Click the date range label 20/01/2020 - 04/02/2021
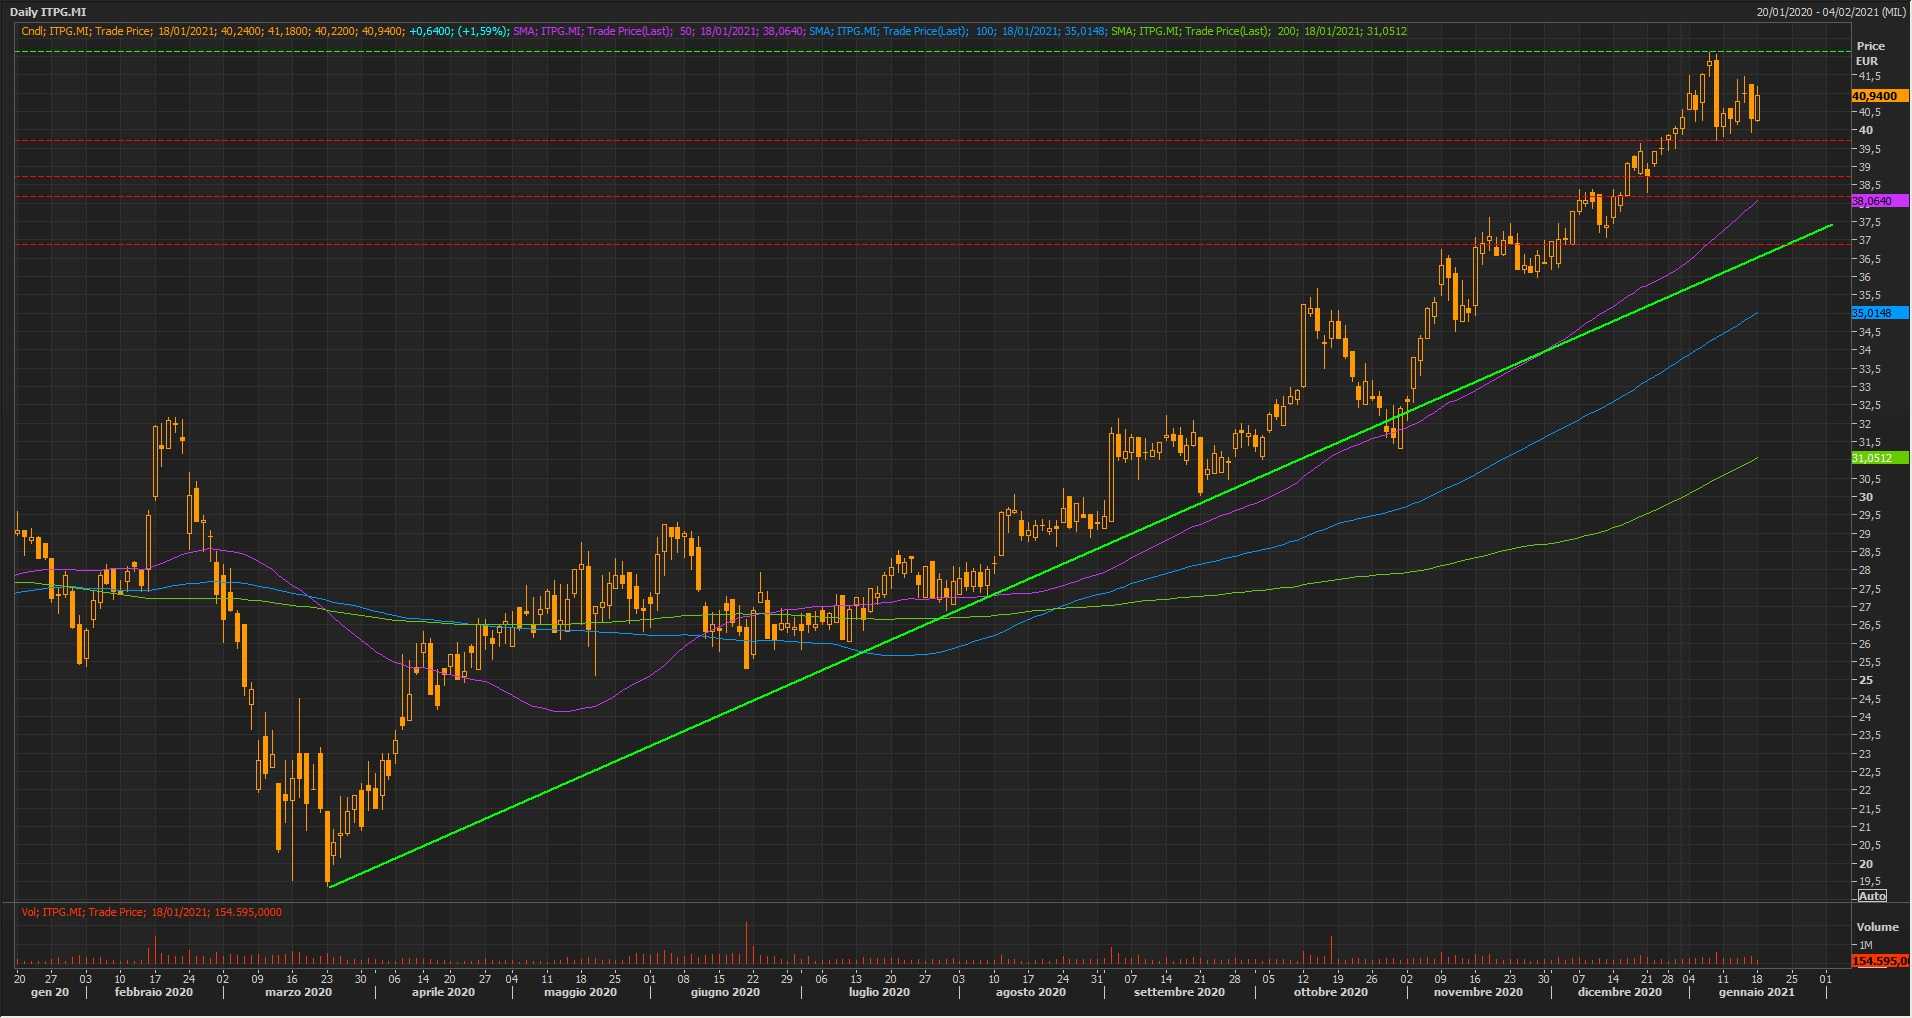 point(1831,12)
